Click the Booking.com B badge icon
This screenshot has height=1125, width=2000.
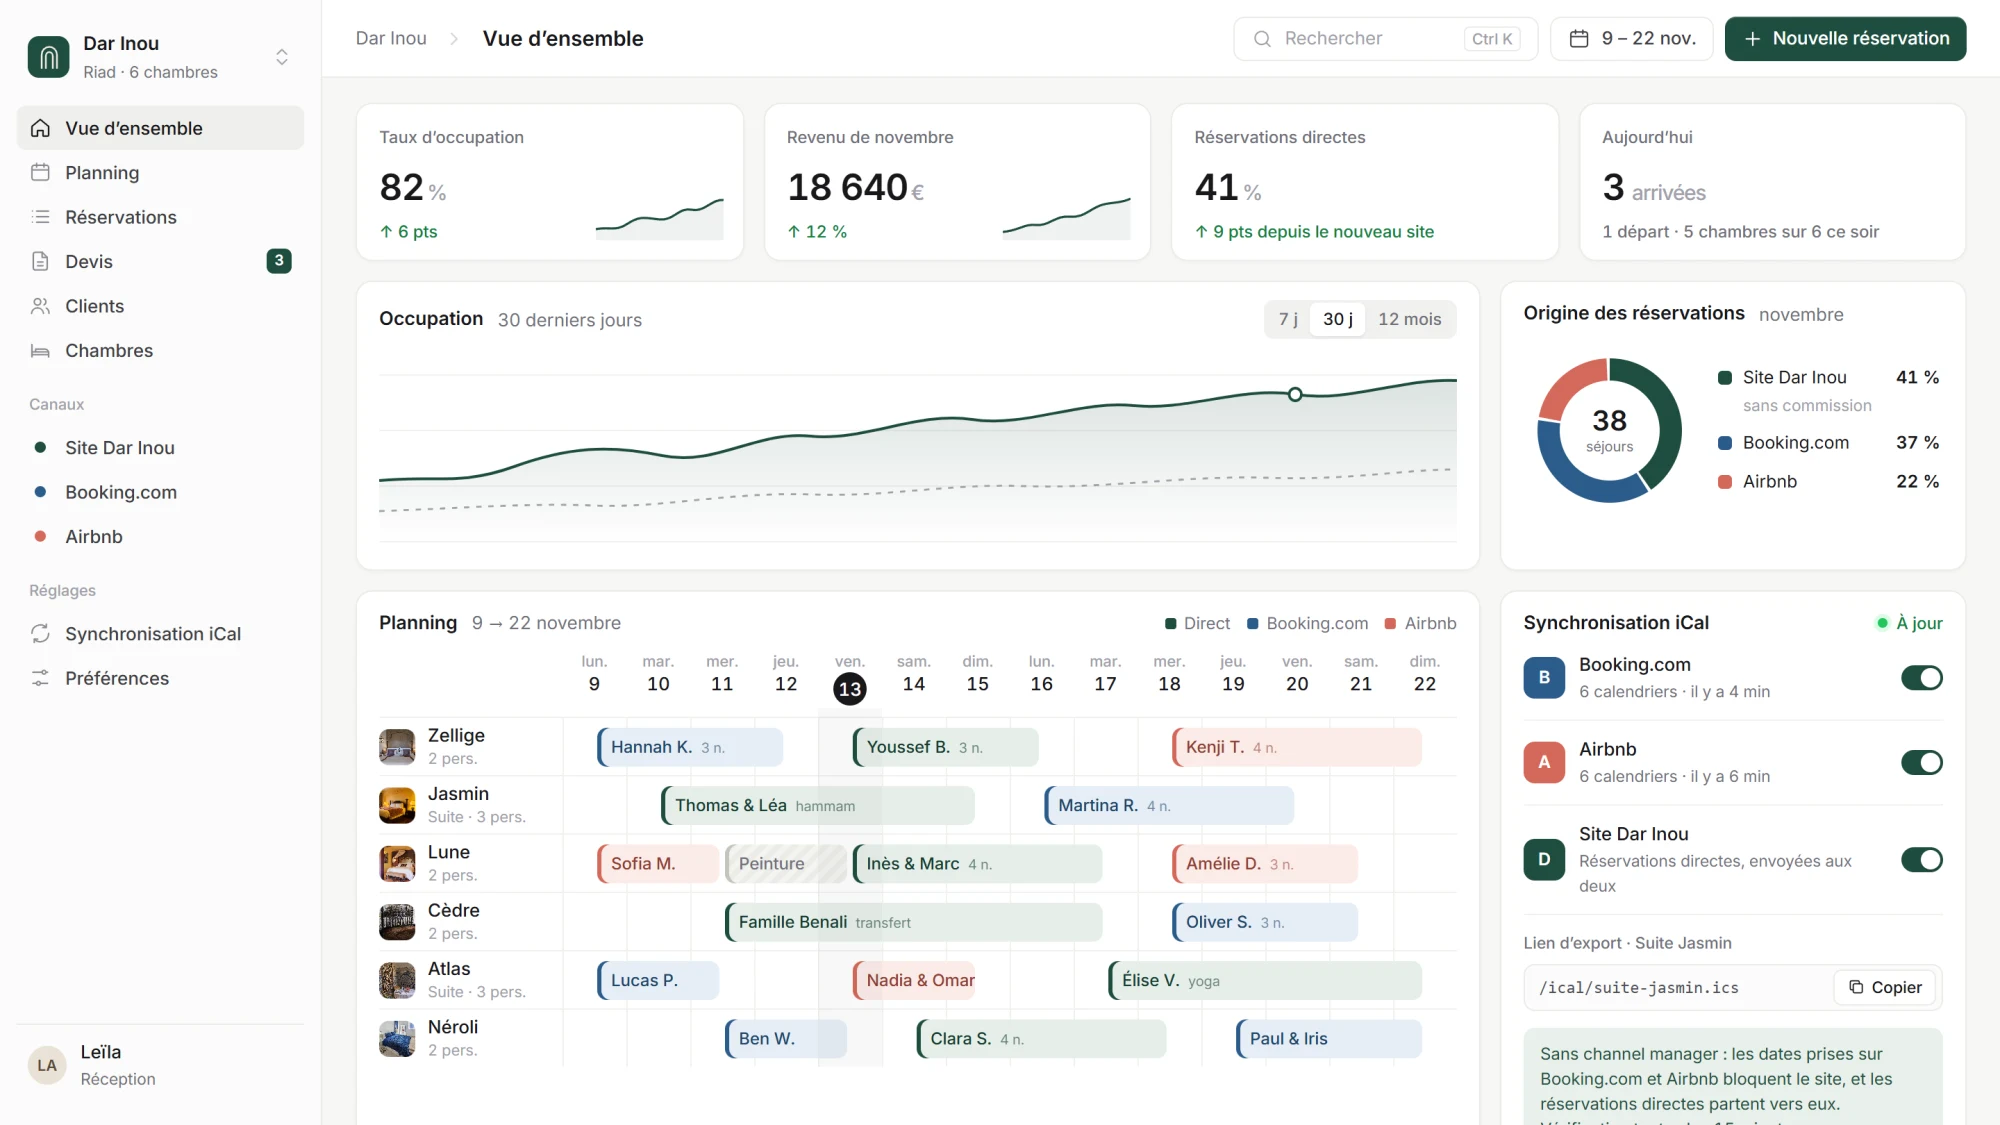point(1544,677)
